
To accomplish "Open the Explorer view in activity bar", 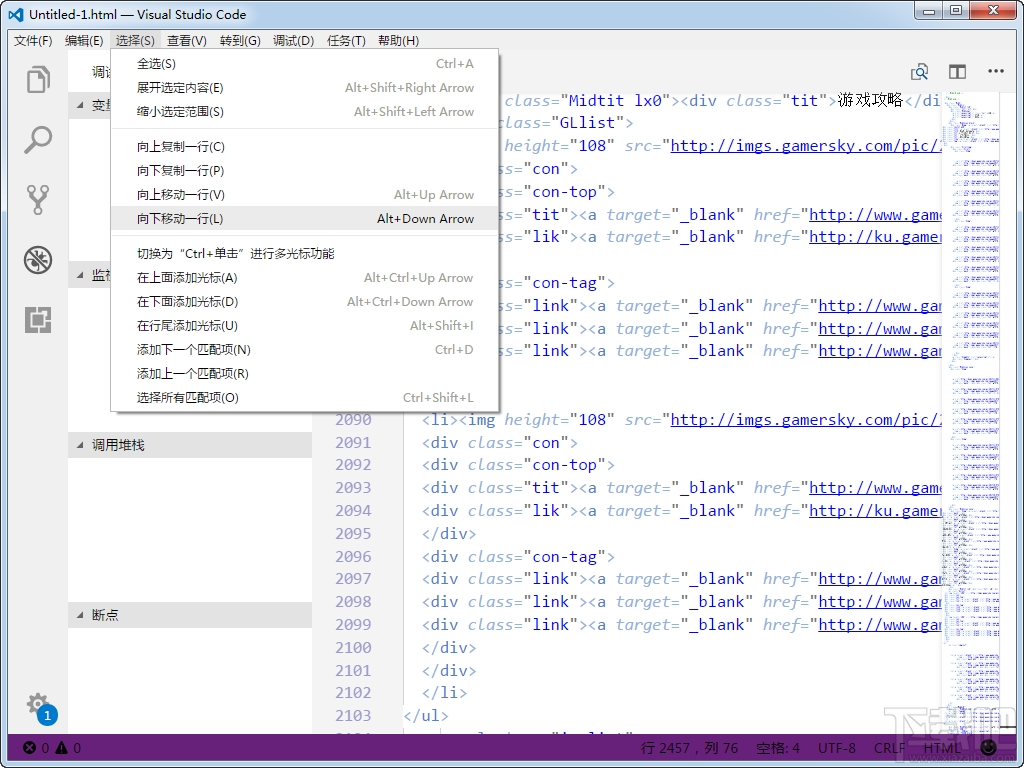I will point(37,79).
